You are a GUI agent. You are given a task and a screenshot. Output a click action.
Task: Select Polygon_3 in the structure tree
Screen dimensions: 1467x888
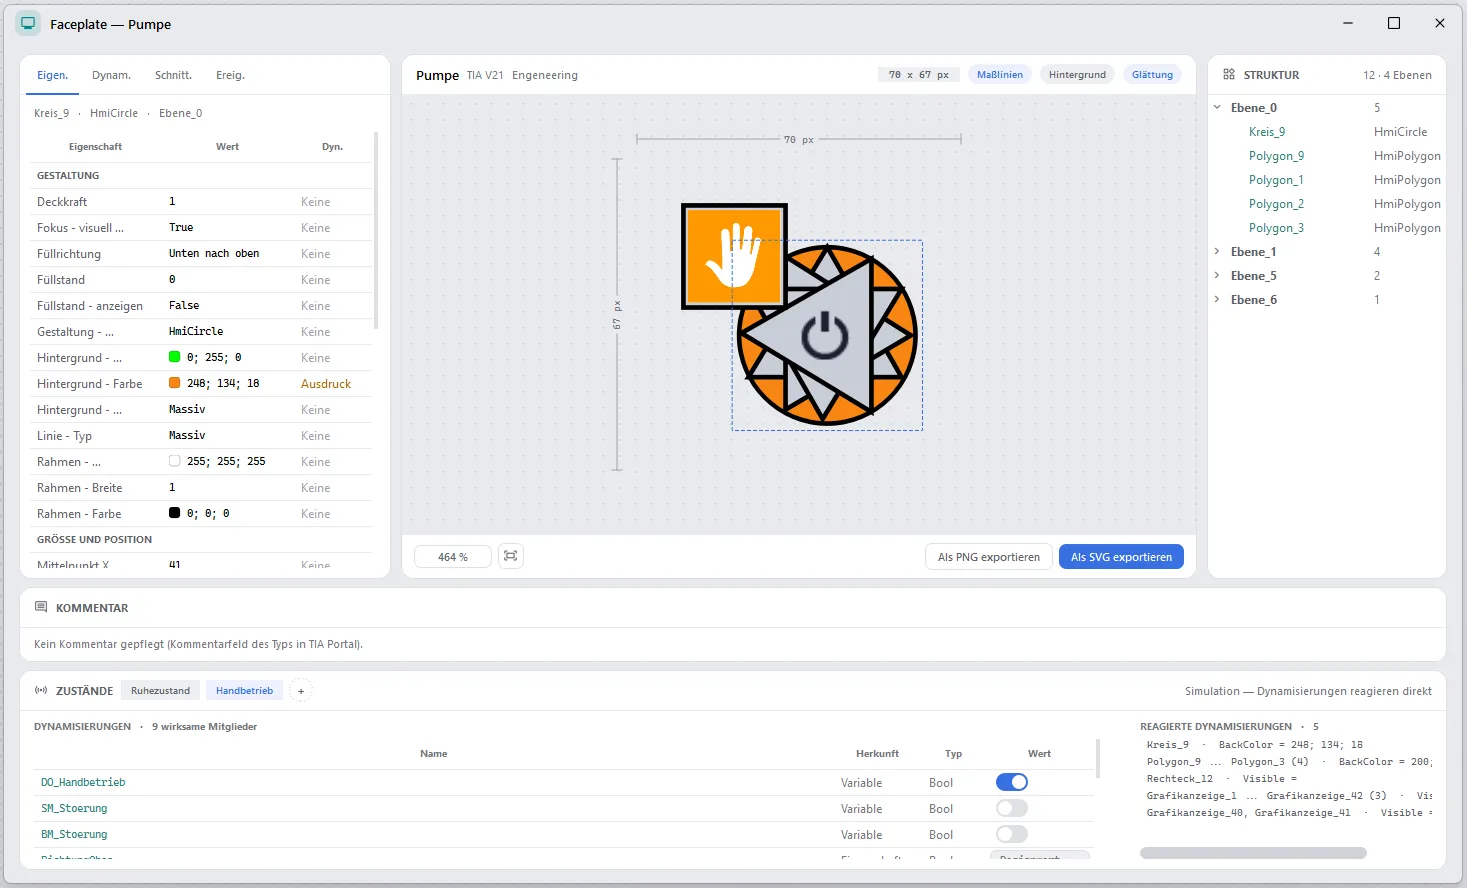1276,228
